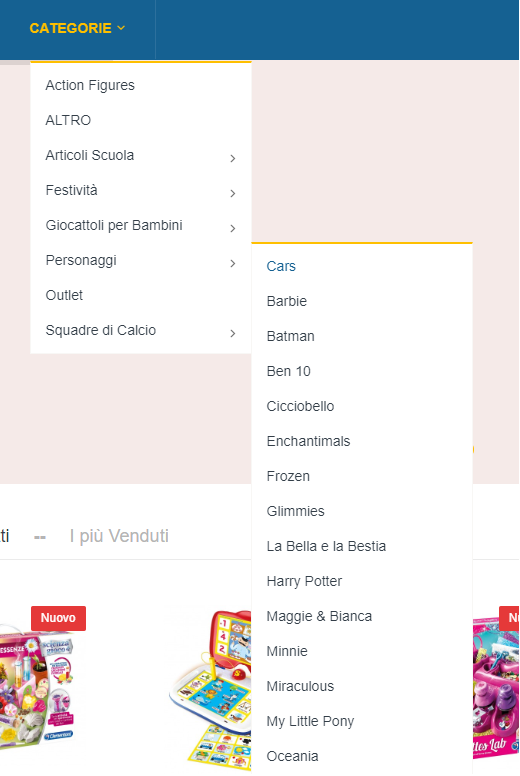
Task: Click the Personaggi submenu chevron
Action: click(233, 263)
